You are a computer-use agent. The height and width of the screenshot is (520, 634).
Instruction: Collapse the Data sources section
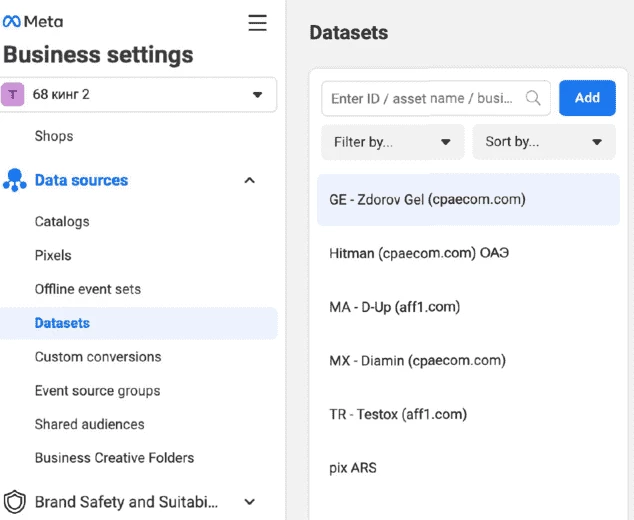pos(249,180)
